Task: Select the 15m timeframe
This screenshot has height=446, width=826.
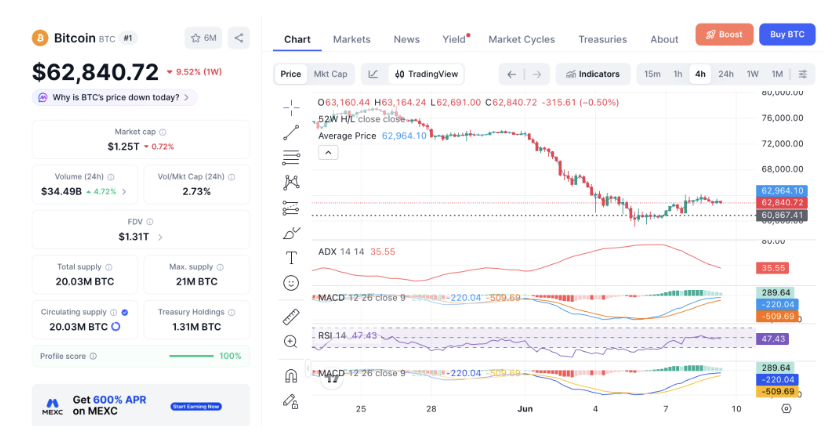Action: pyautogui.click(x=652, y=74)
